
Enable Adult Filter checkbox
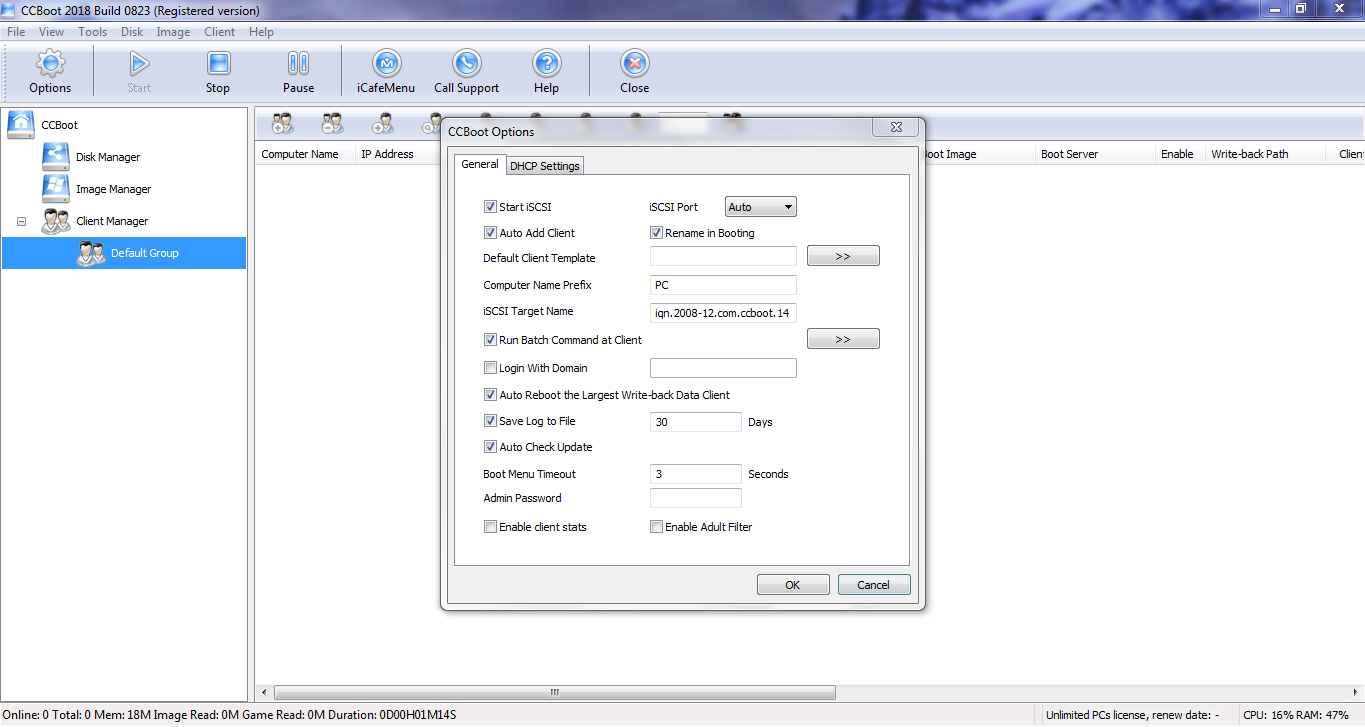tap(657, 527)
